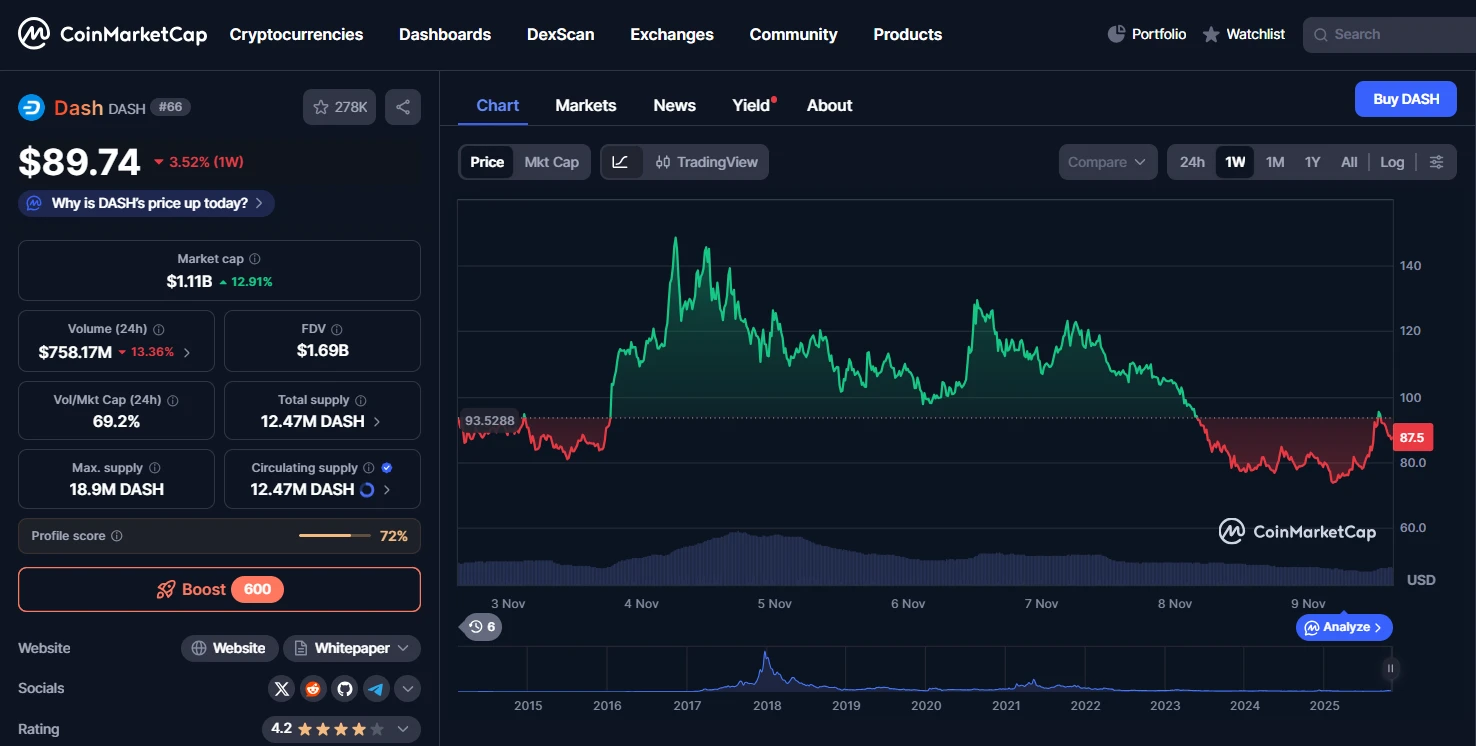Open the CoinMarketCap home logo
This screenshot has height=746, width=1476.
[111, 33]
